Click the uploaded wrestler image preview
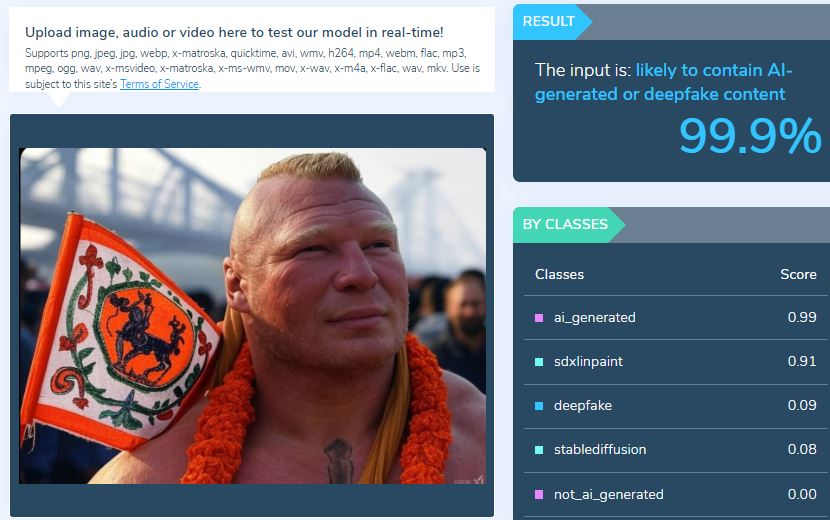Viewport: 830px width, 520px height. [252, 316]
